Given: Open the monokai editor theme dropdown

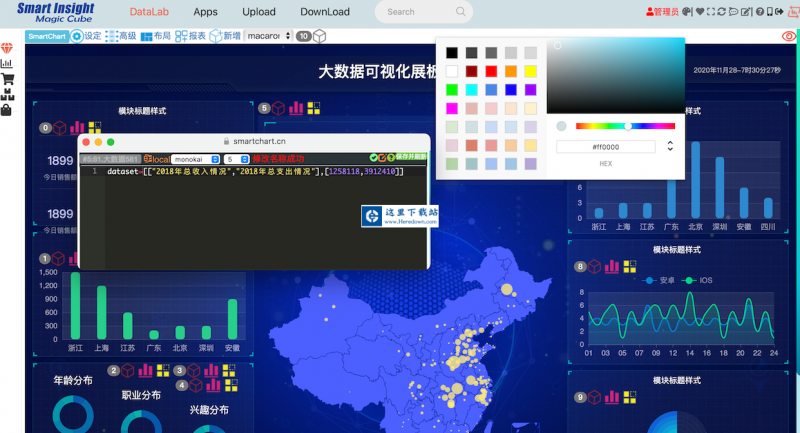Looking at the screenshot, I should [x=195, y=159].
